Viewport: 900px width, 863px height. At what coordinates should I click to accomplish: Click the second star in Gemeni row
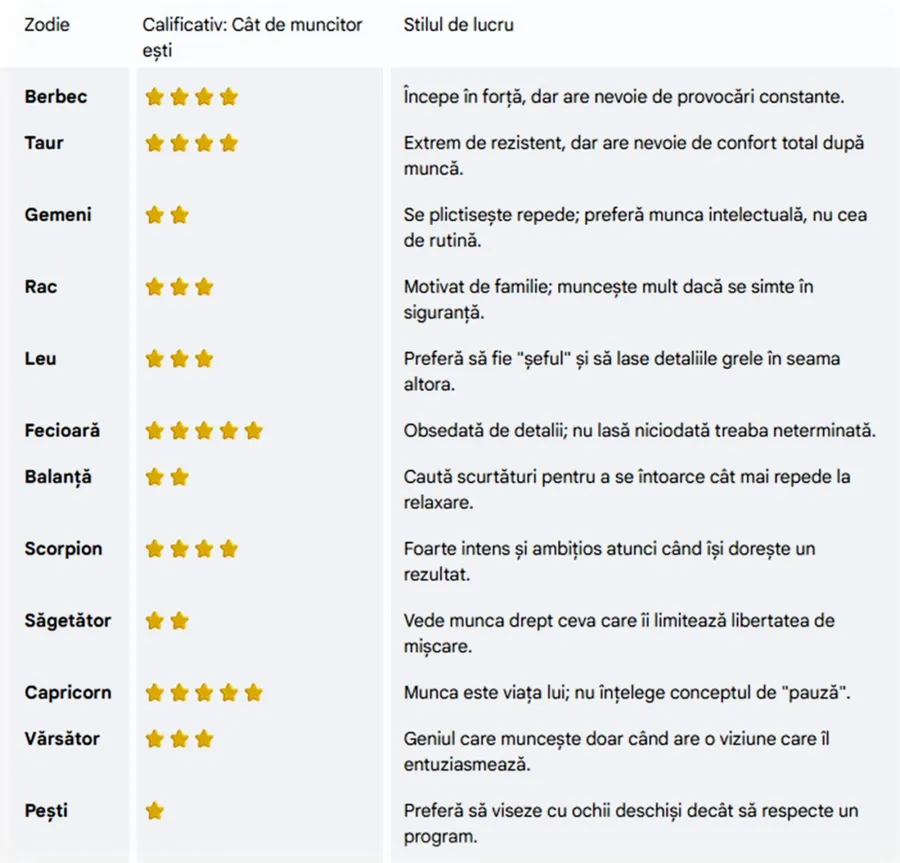[x=179, y=215]
